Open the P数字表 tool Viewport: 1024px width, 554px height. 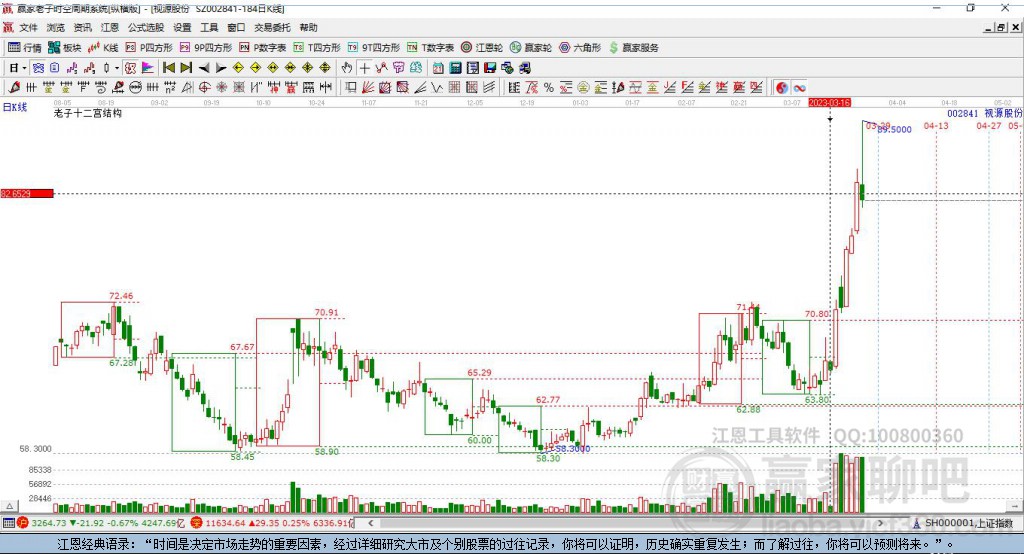tap(262, 48)
